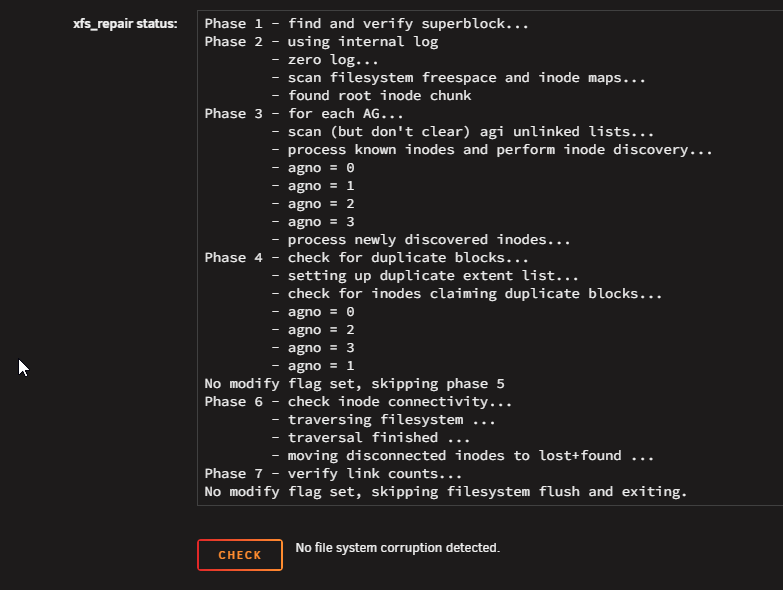Click 'Phase 1 - find and verify superblock' line

tap(366, 23)
